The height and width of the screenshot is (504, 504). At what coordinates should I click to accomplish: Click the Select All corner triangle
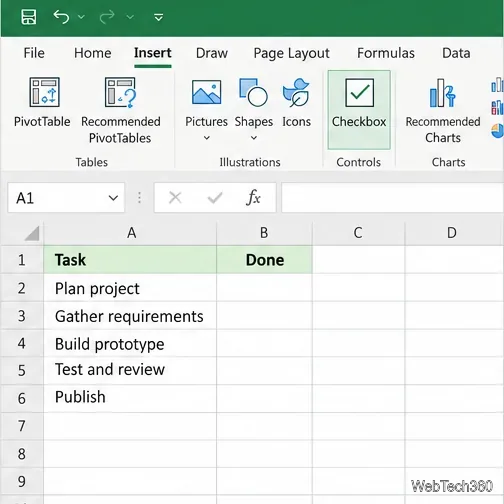coord(32,233)
